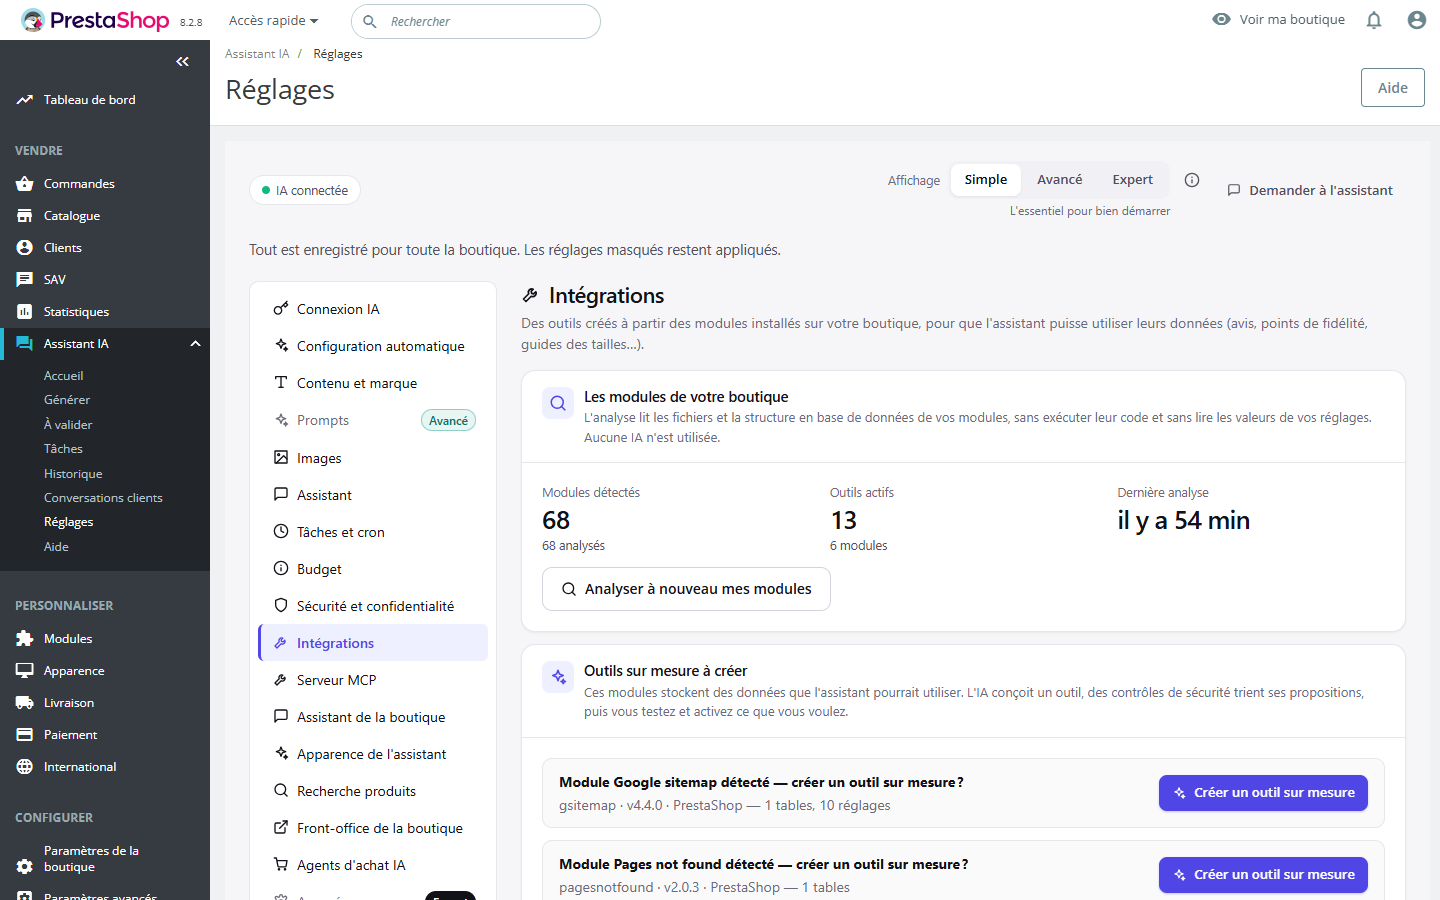The width and height of the screenshot is (1440, 900).
Task: Click the "68 analysés" text
Action: 573,546
